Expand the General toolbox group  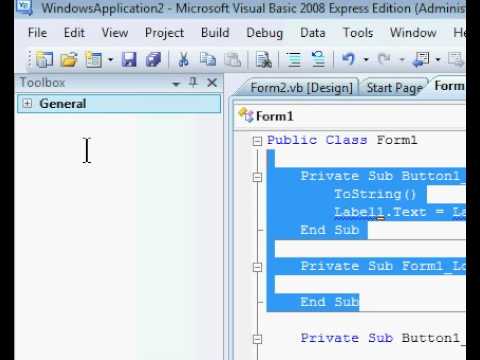coord(27,104)
